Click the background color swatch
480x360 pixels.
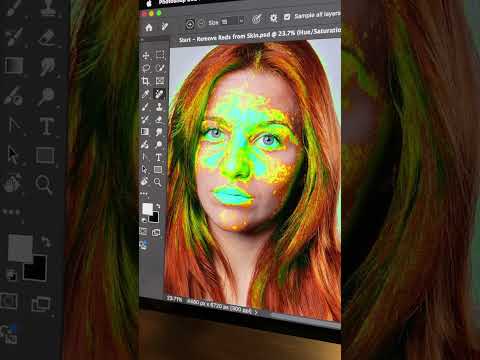(x=154, y=217)
